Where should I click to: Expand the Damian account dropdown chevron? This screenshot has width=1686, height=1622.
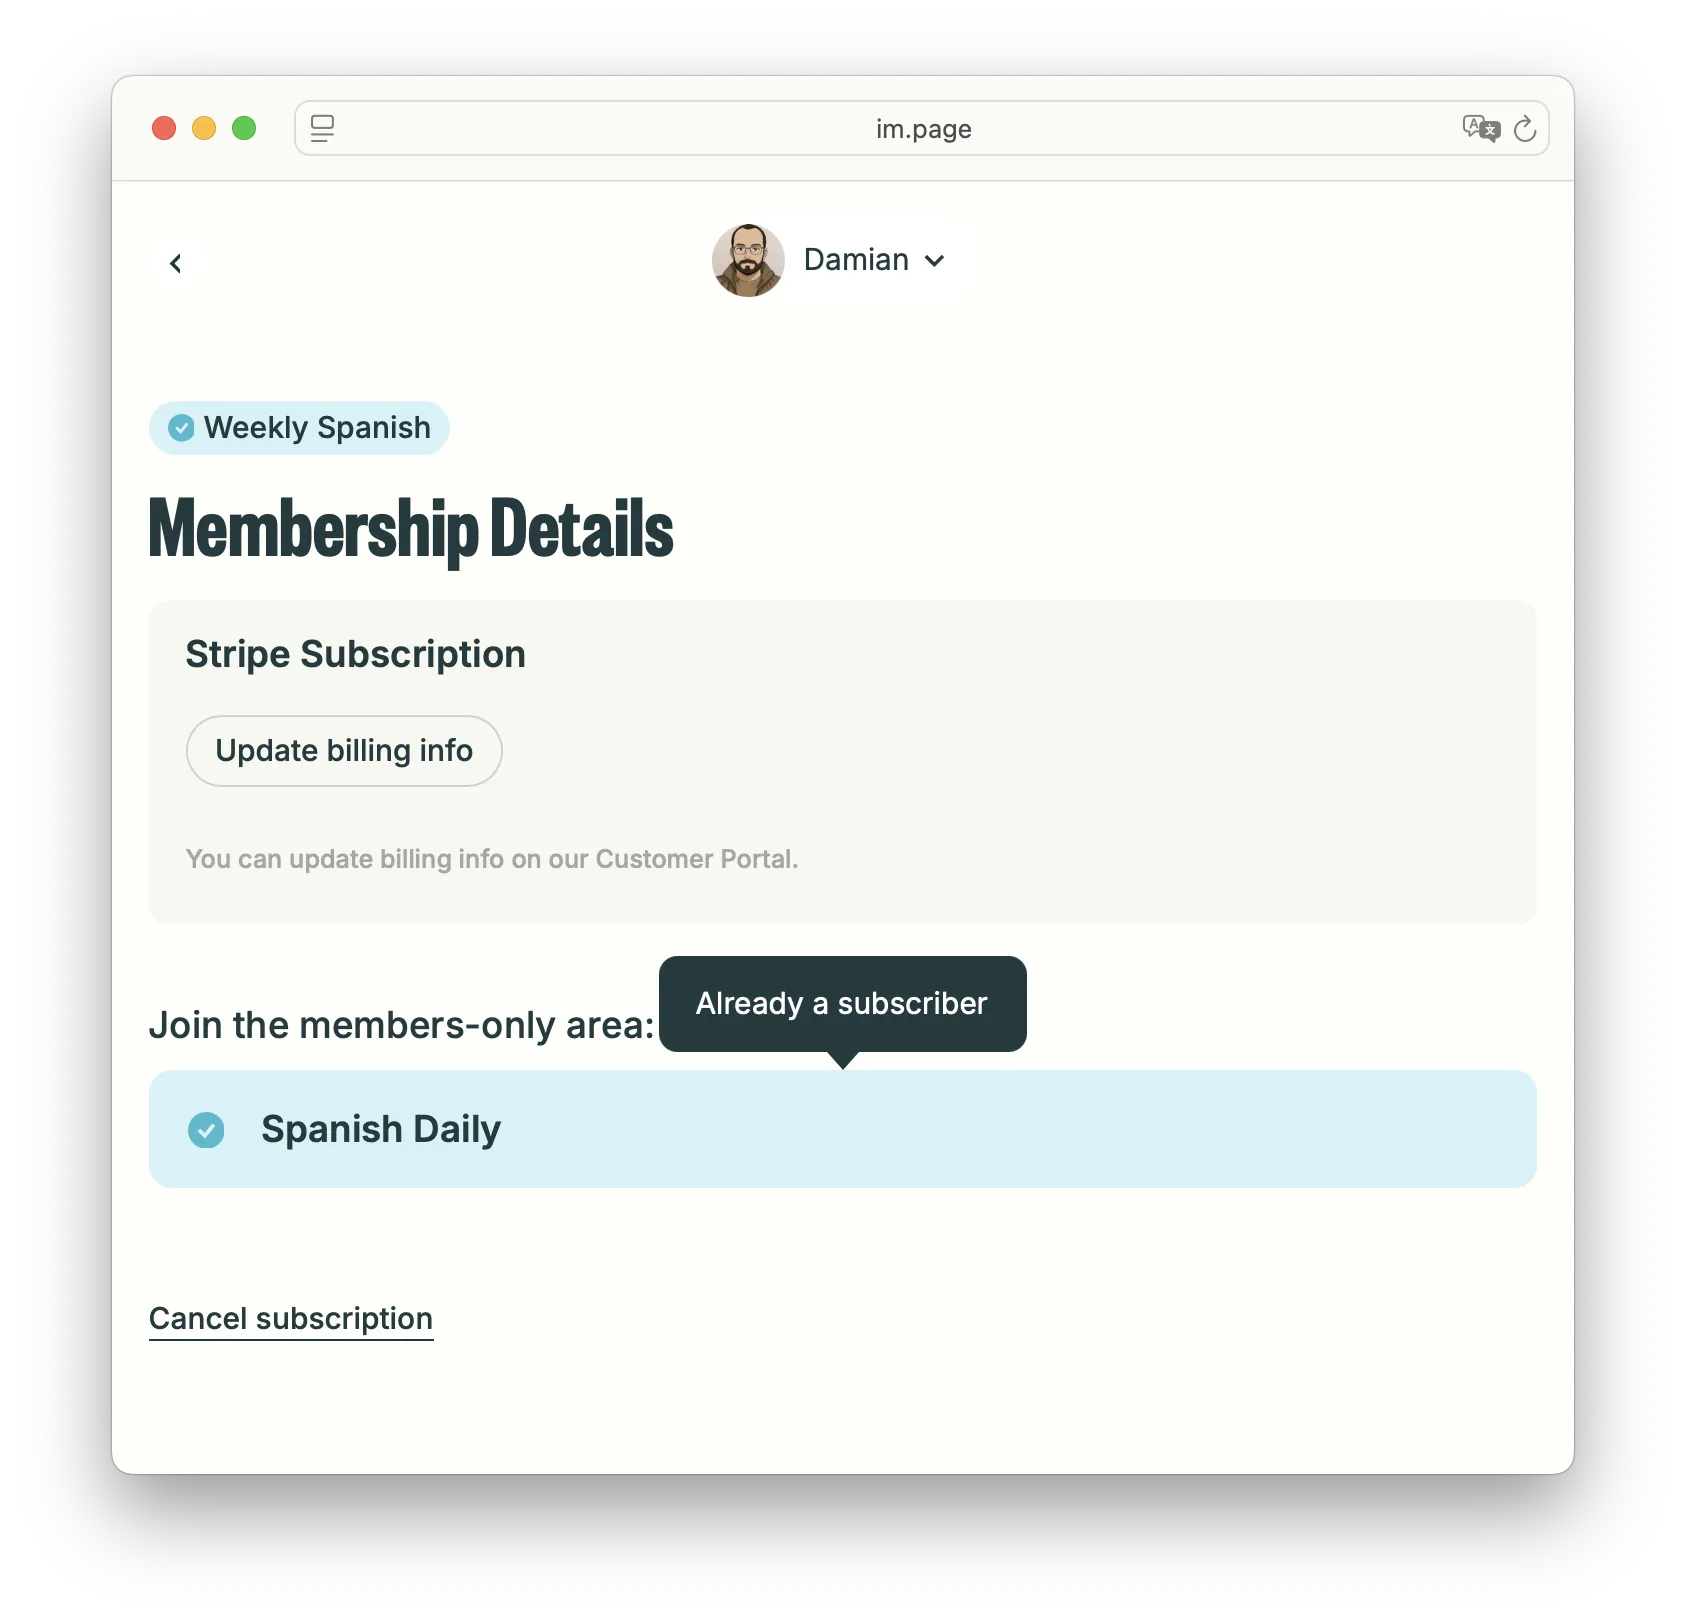935,260
